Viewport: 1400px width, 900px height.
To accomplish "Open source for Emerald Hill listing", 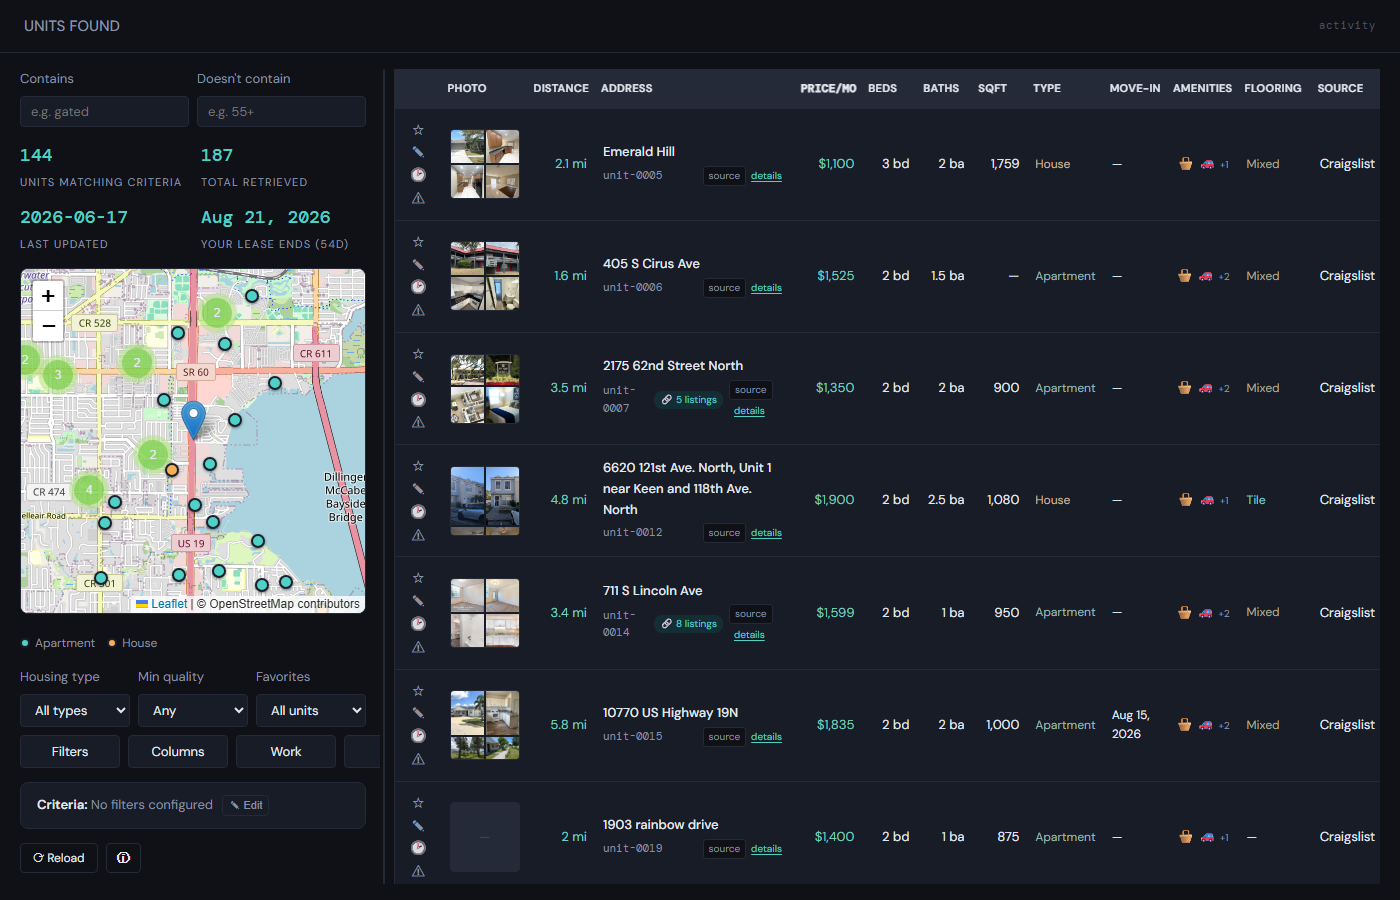I will tap(724, 176).
